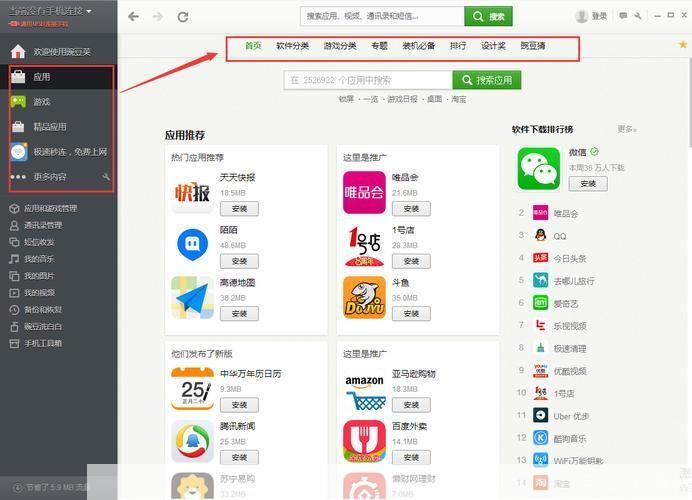Switch to the 设计奖 tab
The height and width of the screenshot is (500, 692).
[493, 45]
